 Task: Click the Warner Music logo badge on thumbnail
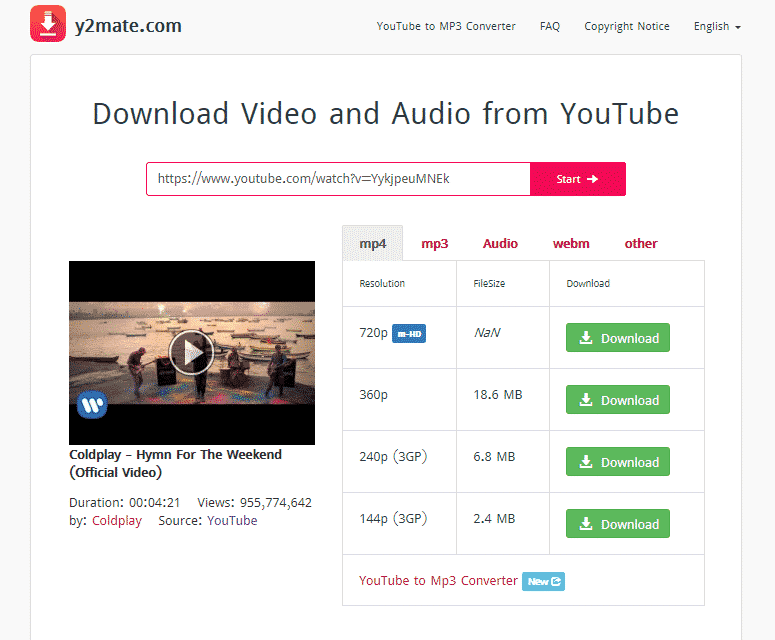92,404
